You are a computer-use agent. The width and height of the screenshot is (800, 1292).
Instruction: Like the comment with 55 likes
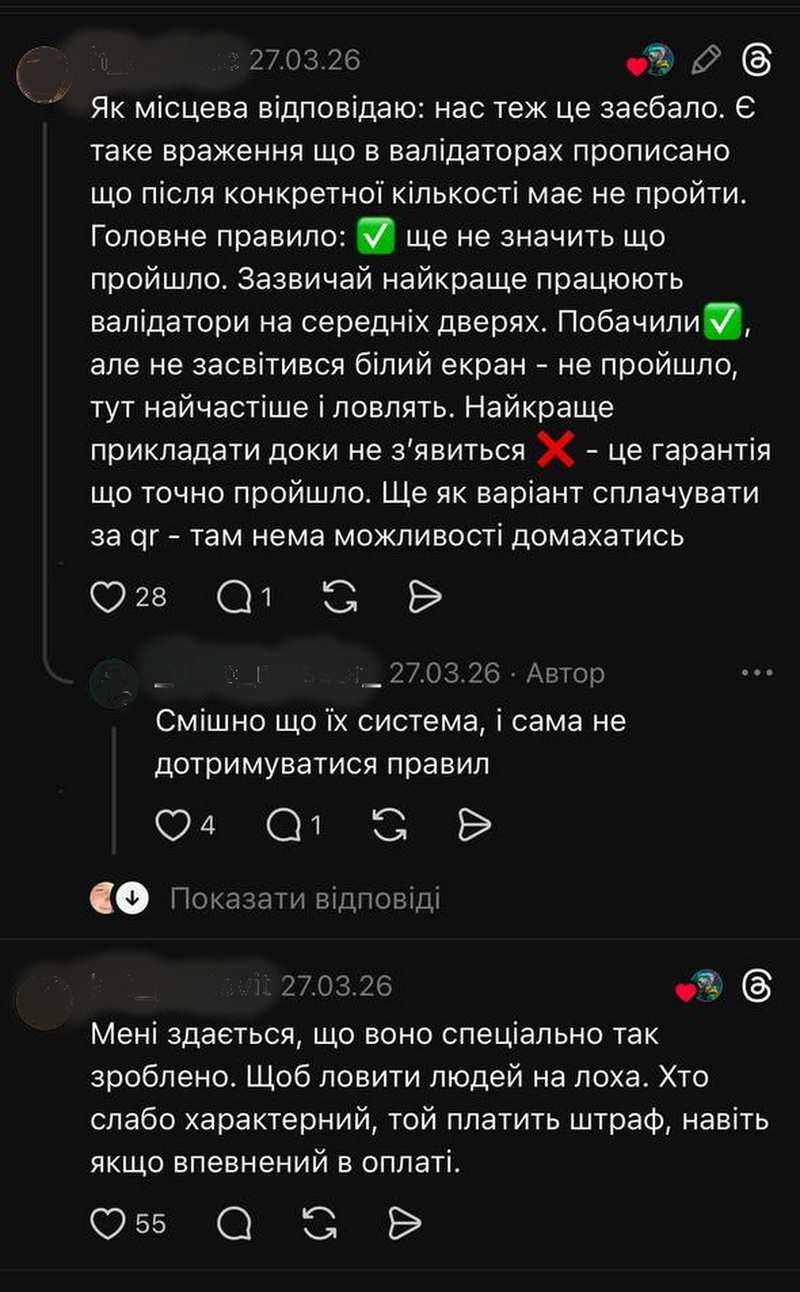click(106, 1222)
